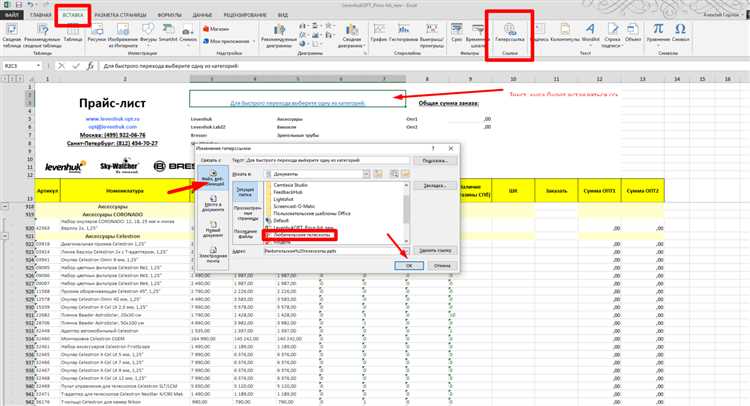Select the Screencast-O-Matic folder
Image resolution: width=750 pixels, height=406 pixels.
click(293, 206)
